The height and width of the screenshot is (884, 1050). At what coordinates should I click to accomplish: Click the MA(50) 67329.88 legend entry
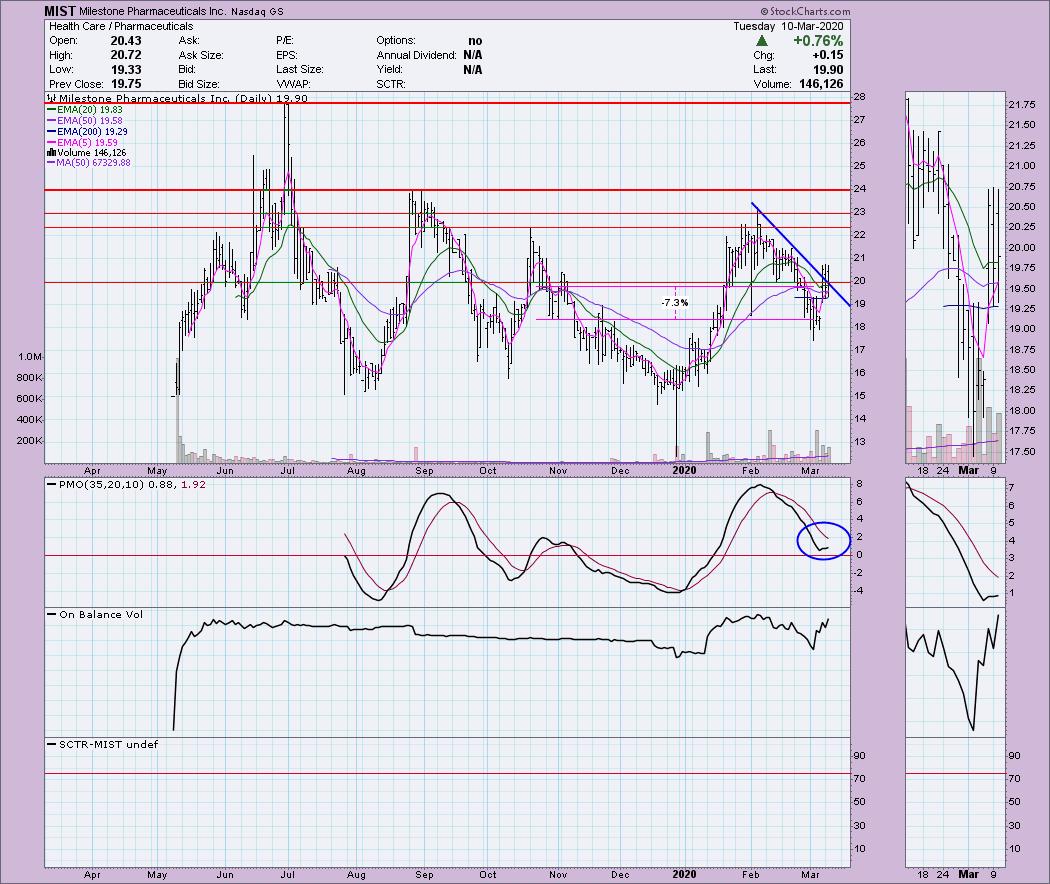click(x=88, y=163)
